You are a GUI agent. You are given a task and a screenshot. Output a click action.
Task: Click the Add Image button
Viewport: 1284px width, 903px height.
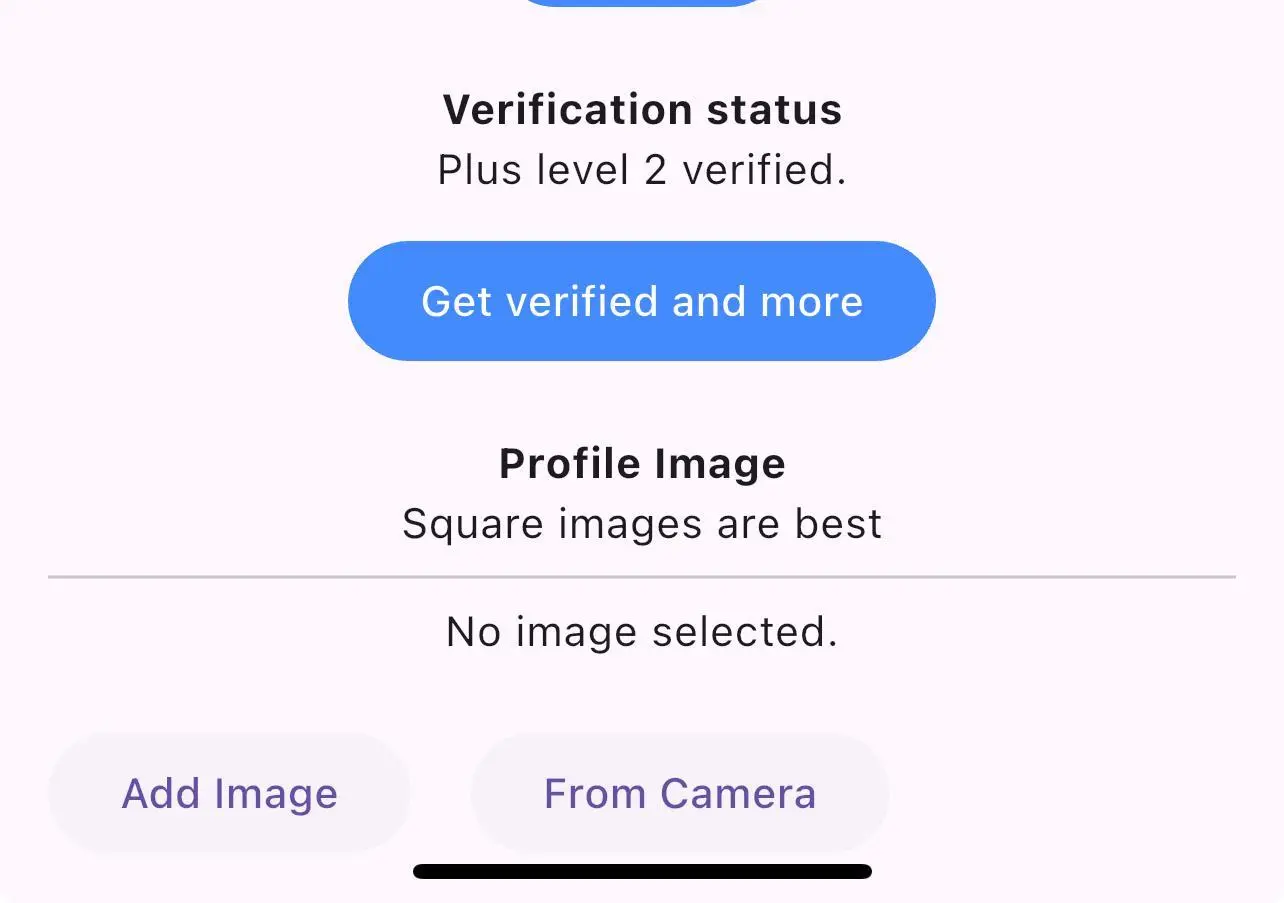point(229,794)
